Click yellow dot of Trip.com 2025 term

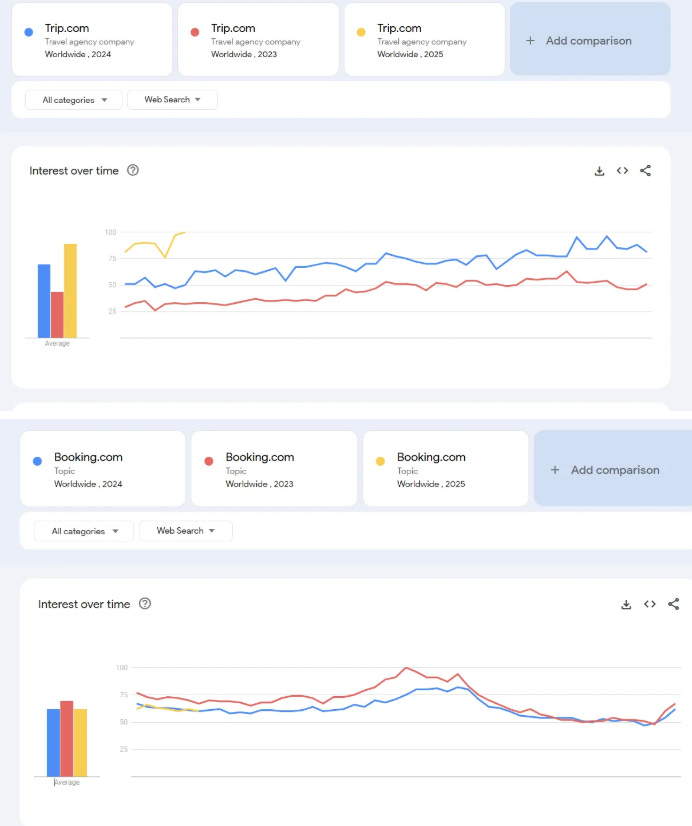tap(361, 32)
